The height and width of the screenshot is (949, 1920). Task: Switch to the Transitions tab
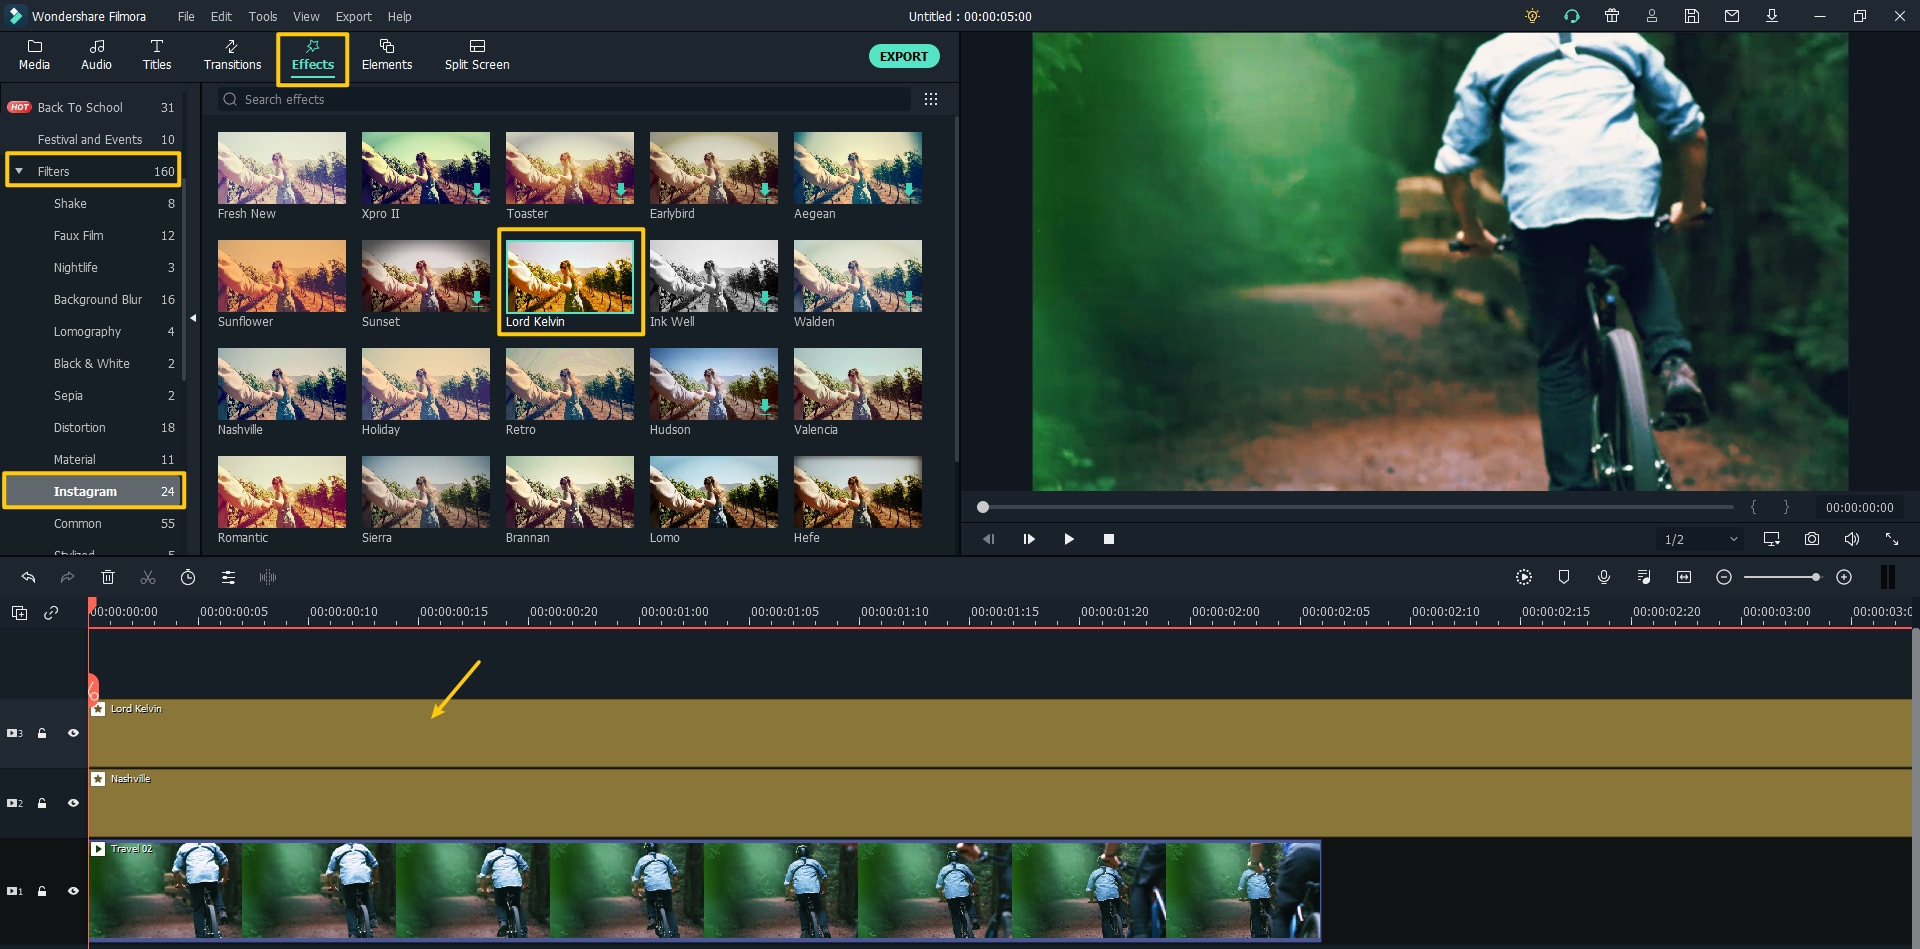(x=232, y=56)
